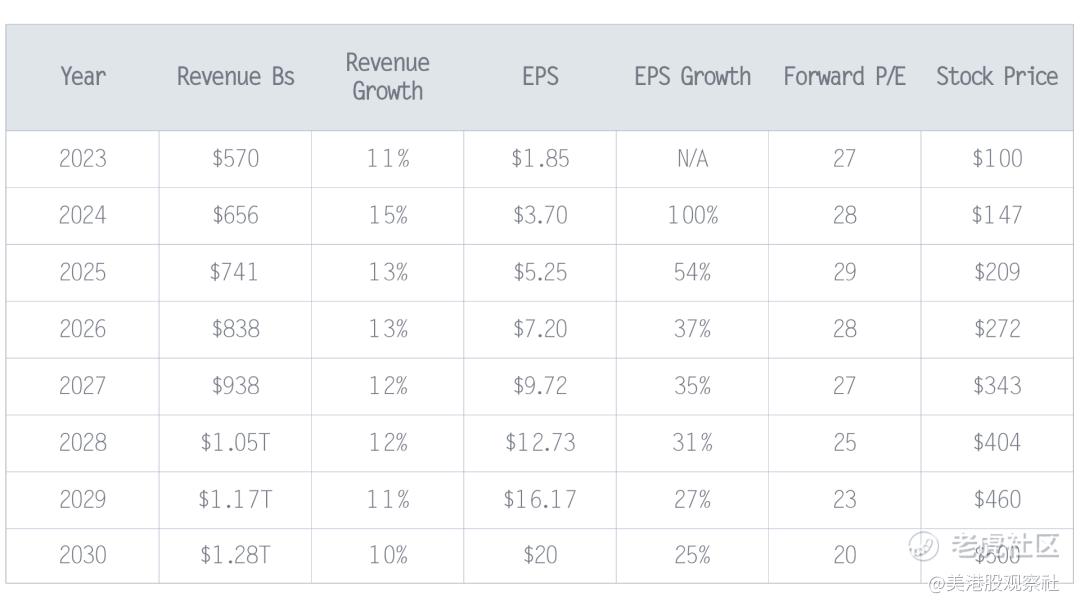The height and width of the screenshot is (608, 1080).
Task: Click the Year column header
Action: (x=83, y=77)
